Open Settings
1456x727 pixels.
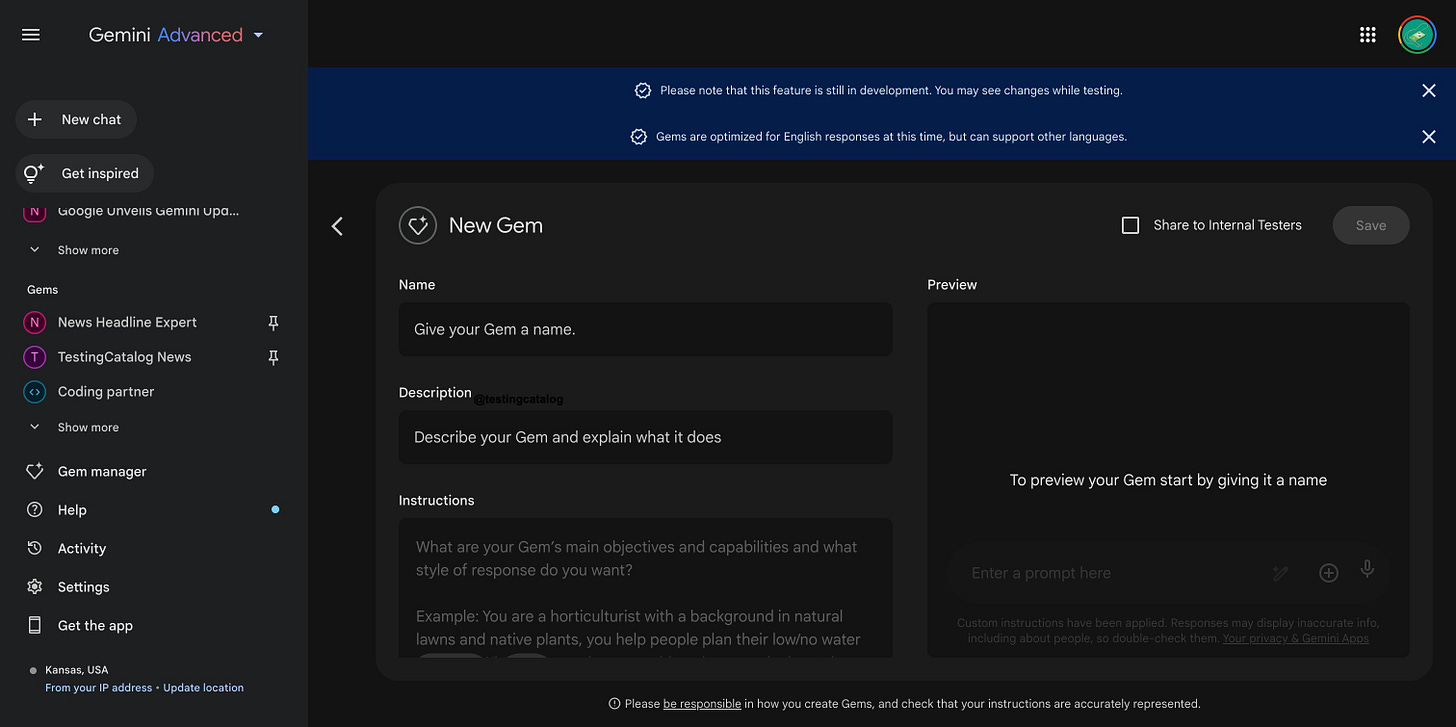pos(84,587)
